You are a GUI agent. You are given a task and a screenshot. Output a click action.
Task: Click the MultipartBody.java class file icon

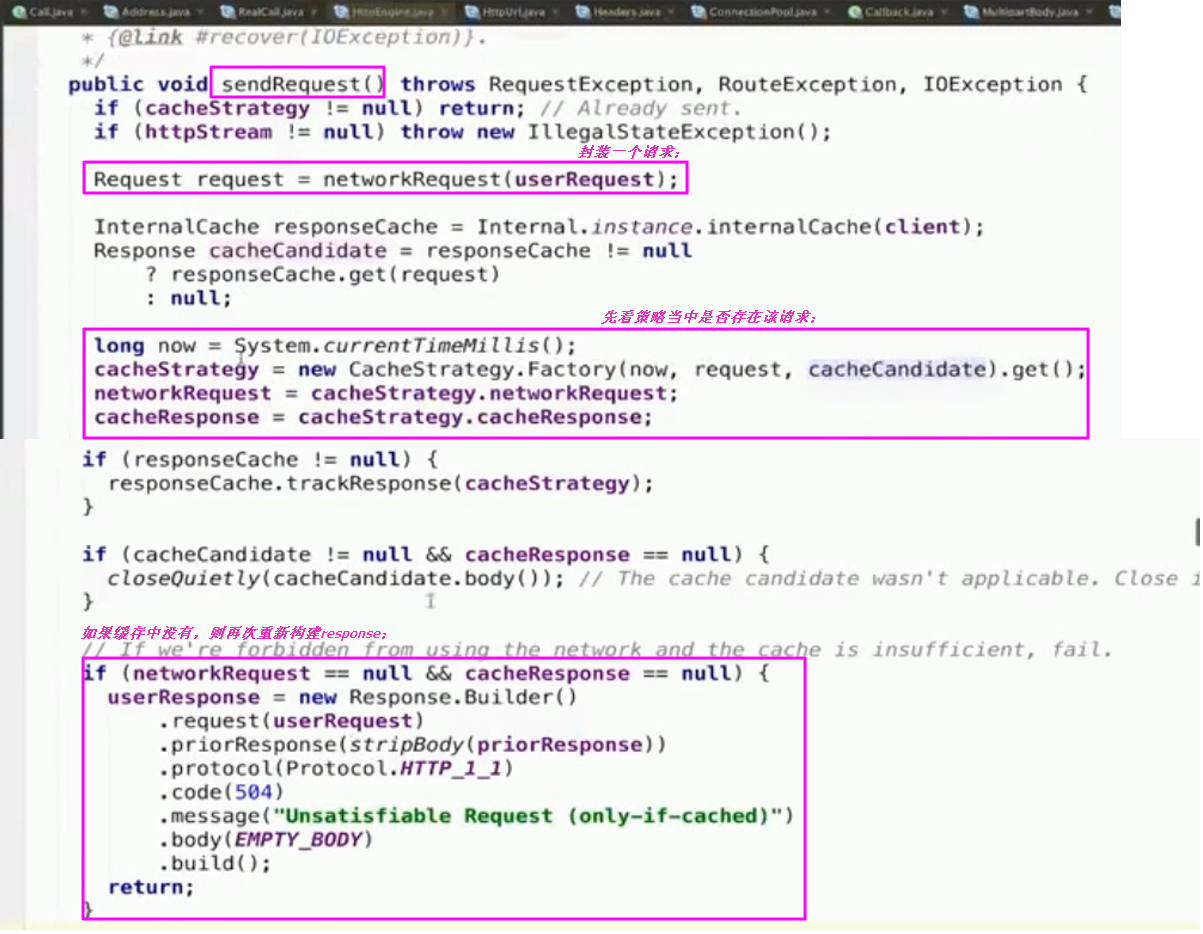coord(970,12)
